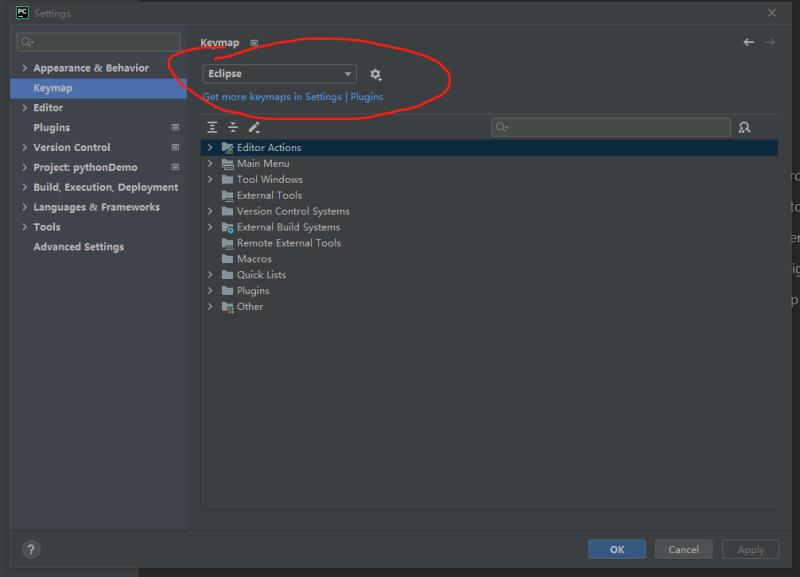Open the keymap gear settings icon
This screenshot has width=800, height=577.
[x=375, y=73]
